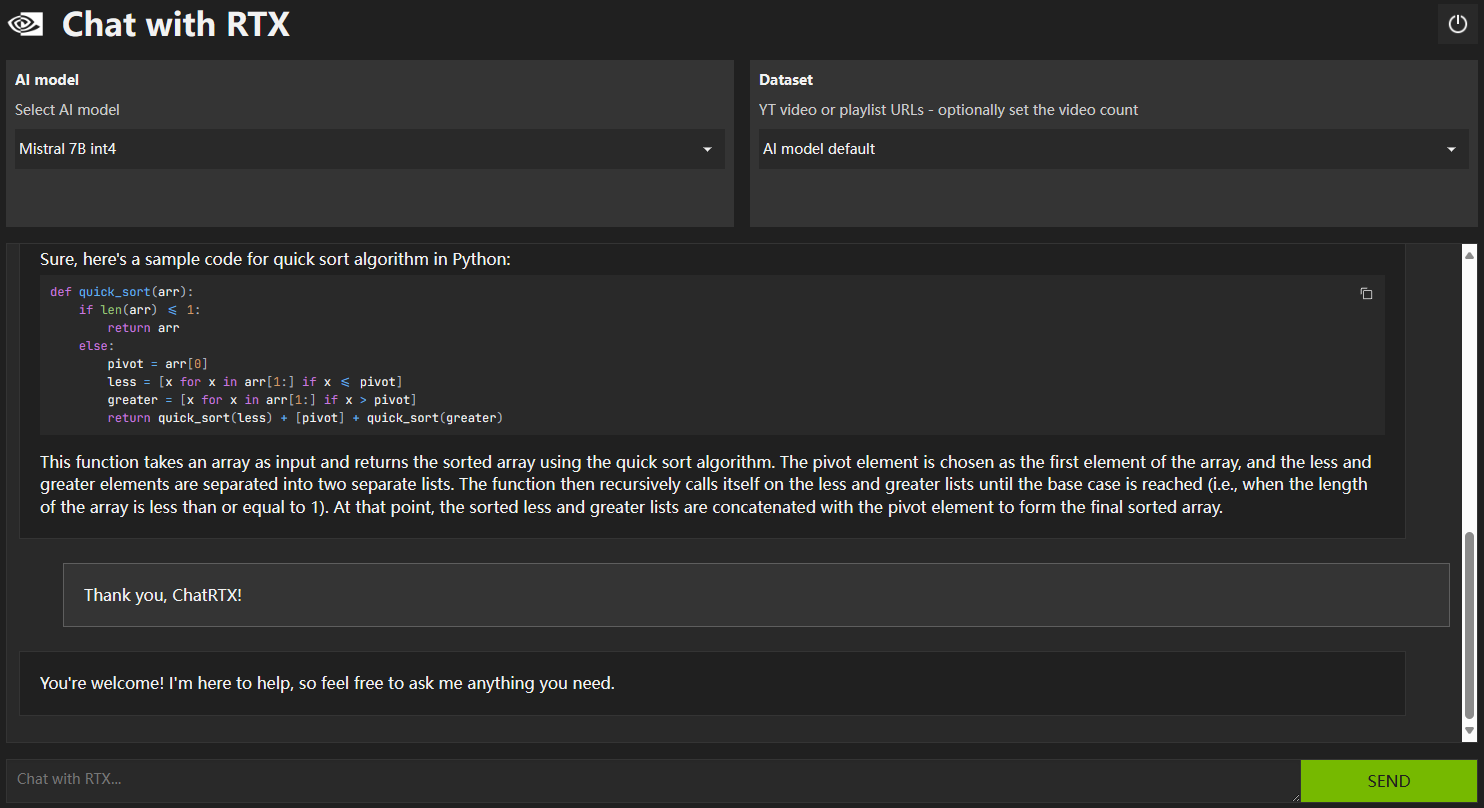Click the "Dataset" panel heading
Viewport: 1484px width, 808px height.
pyautogui.click(x=786, y=80)
